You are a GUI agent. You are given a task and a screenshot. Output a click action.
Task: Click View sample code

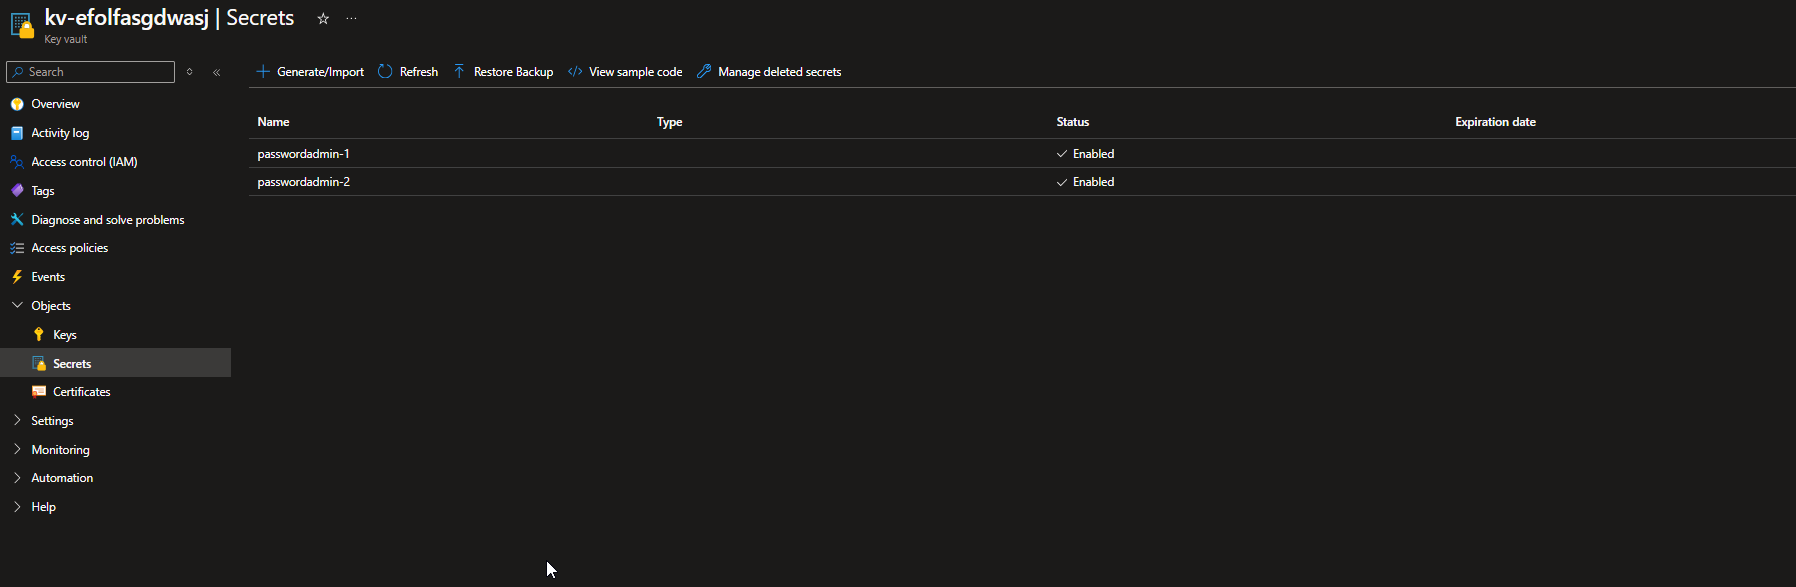tap(625, 72)
